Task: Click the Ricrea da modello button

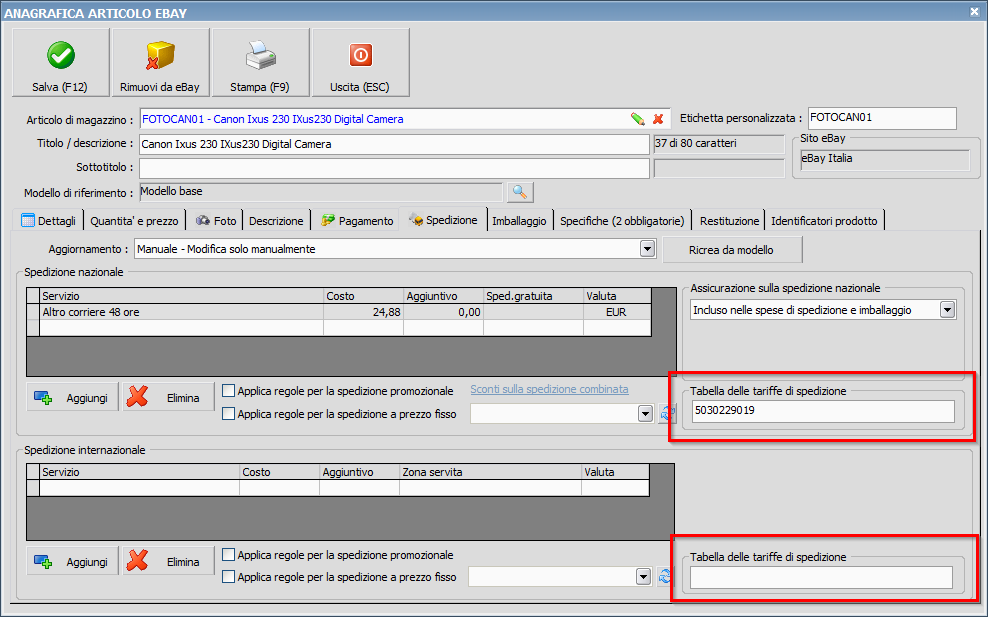Action: tap(733, 250)
